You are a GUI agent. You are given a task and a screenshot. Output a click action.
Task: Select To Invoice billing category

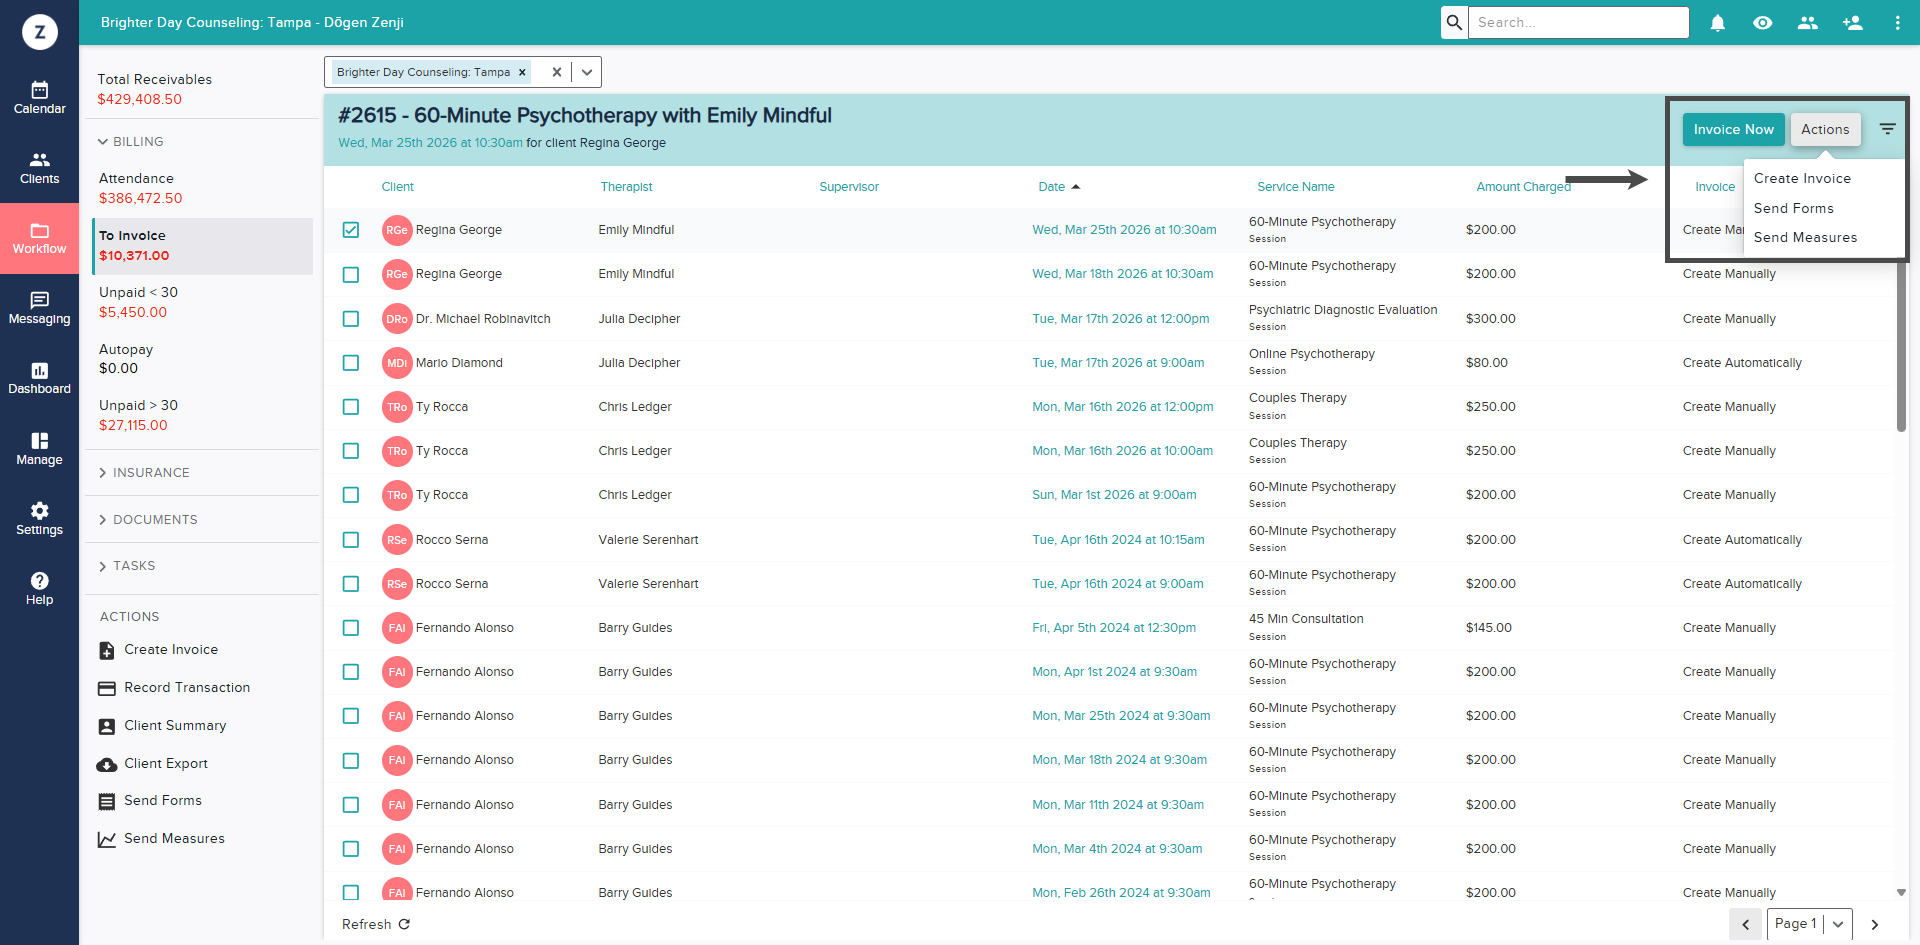coord(203,246)
